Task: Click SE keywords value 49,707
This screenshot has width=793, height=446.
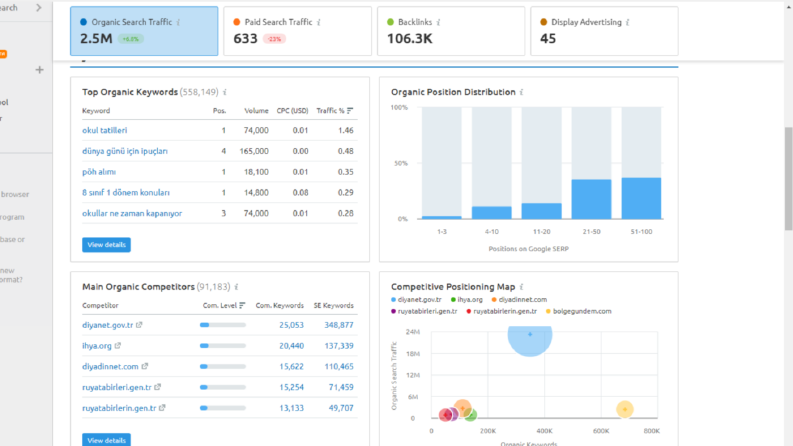Action: [x=341, y=408]
